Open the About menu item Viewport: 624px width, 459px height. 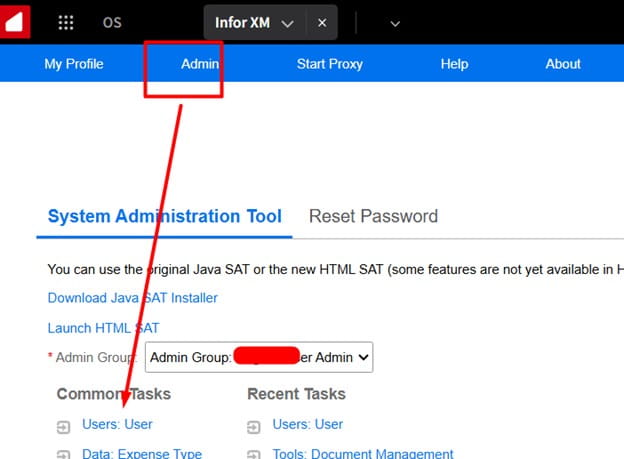pos(562,64)
